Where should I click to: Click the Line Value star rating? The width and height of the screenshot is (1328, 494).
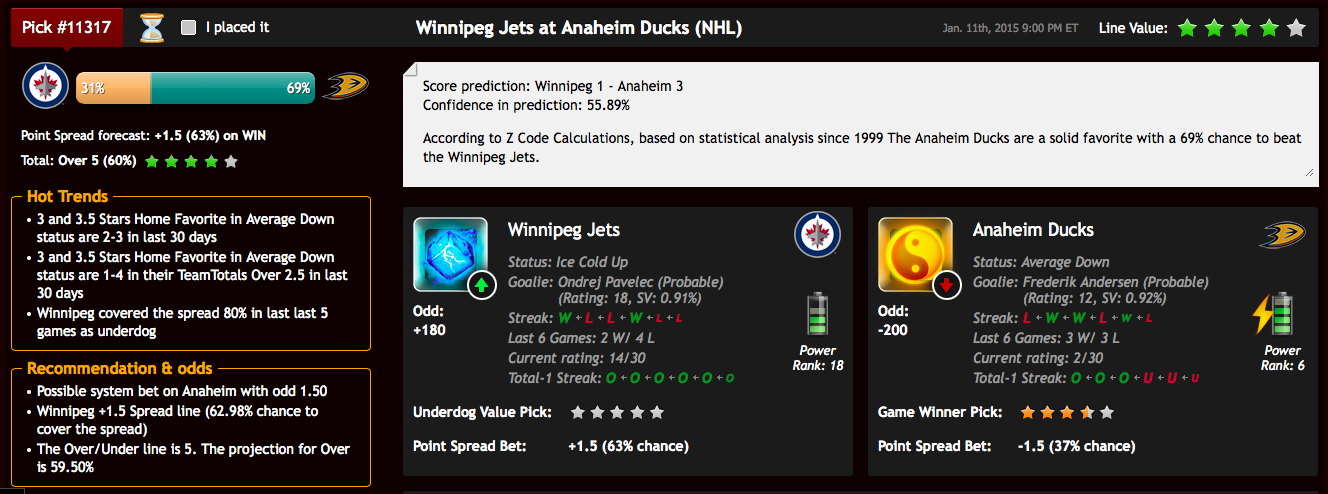click(1242, 28)
